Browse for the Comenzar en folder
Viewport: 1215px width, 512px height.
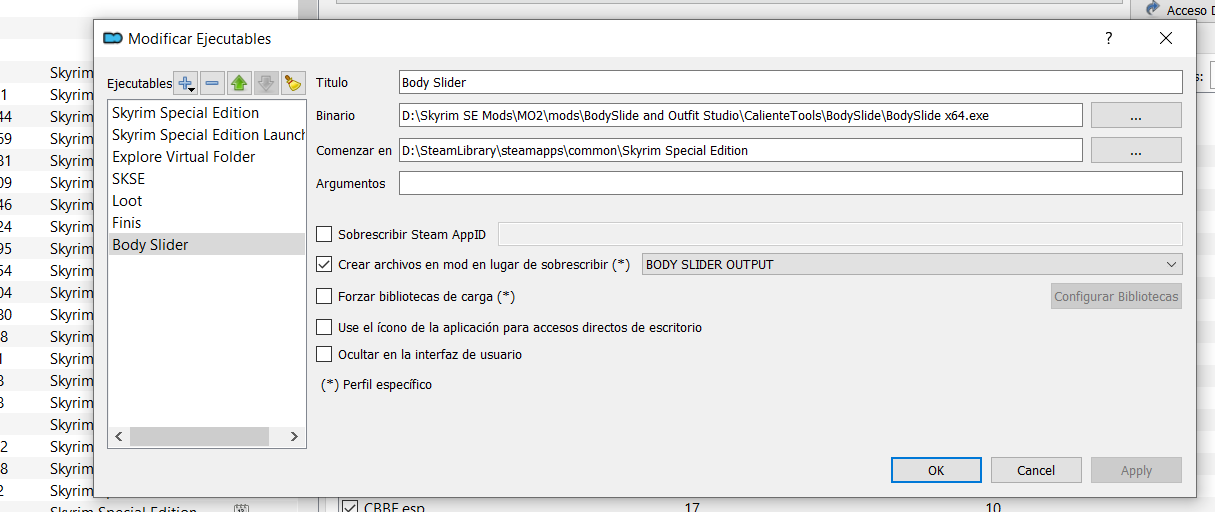[x=1136, y=151]
